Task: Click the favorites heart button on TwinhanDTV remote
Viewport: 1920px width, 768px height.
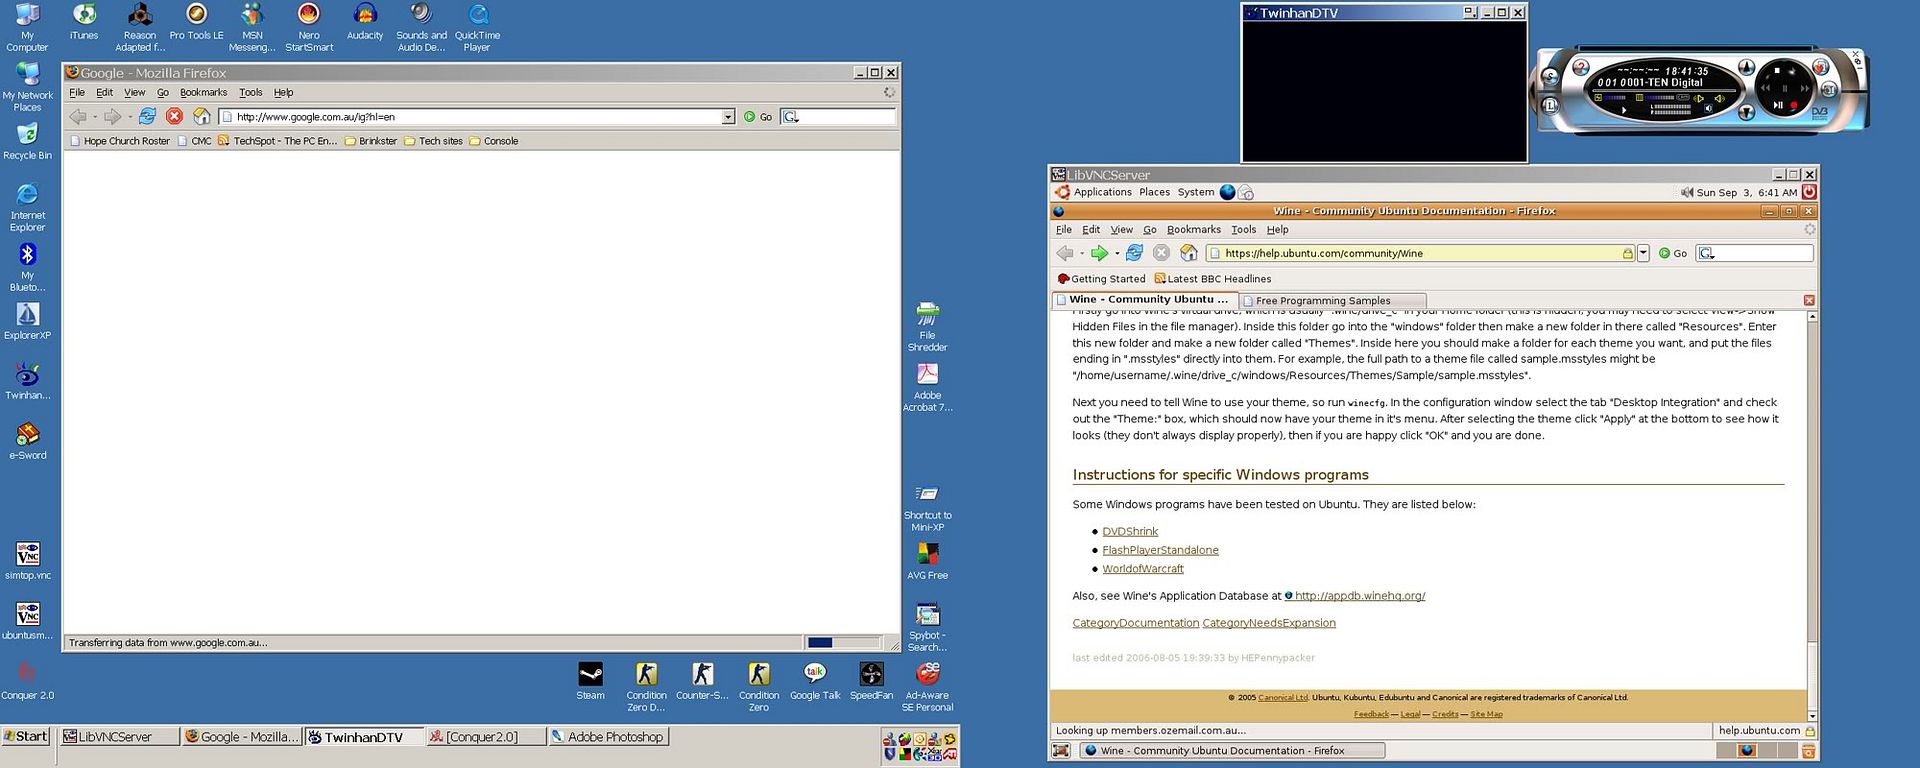Action: click(x=1820, y=67)
